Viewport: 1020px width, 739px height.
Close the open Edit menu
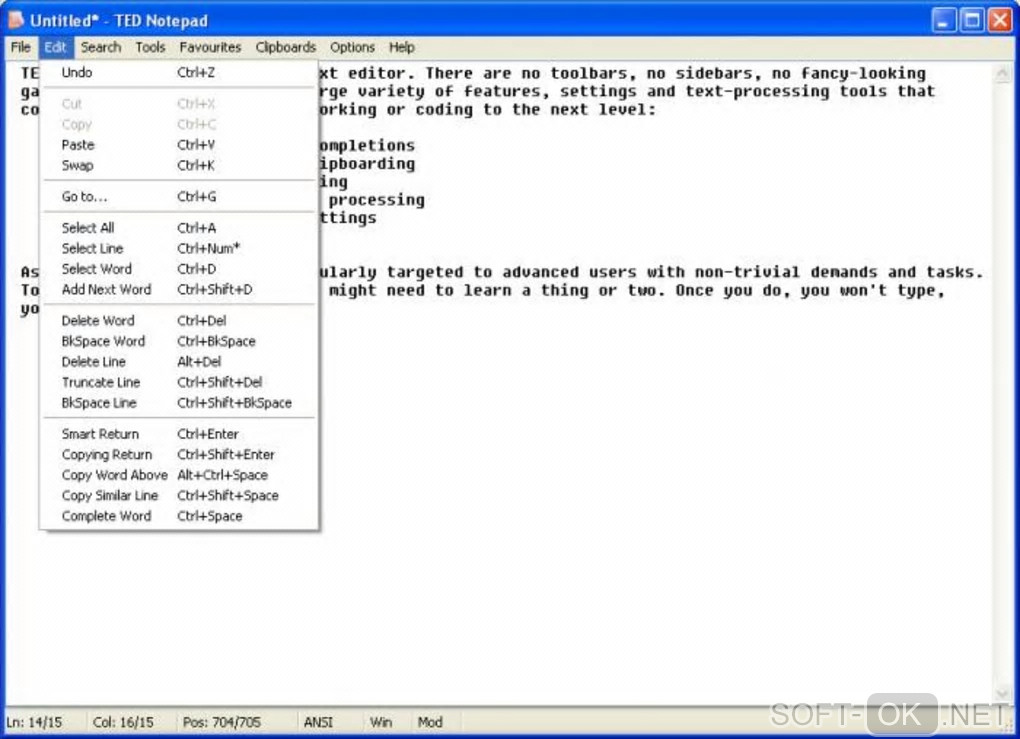pos(56,47)
